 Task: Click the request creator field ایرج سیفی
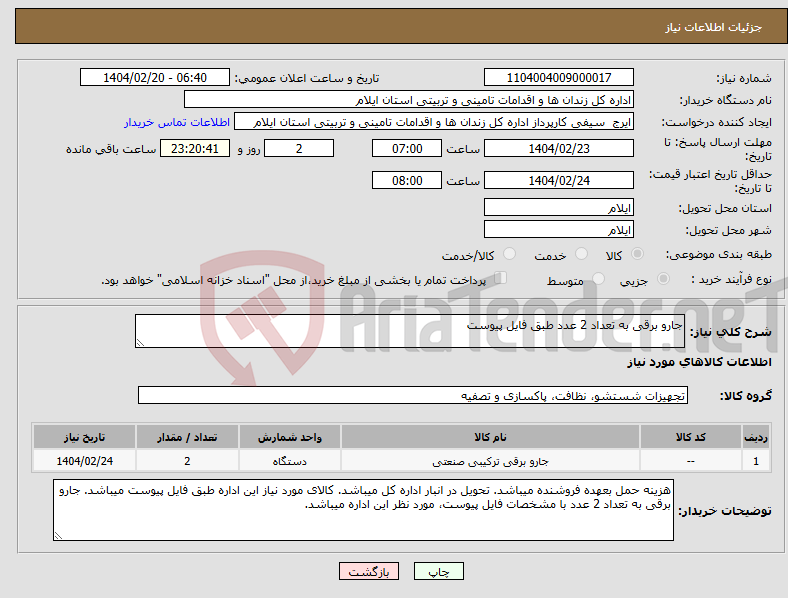click(434, 122)
